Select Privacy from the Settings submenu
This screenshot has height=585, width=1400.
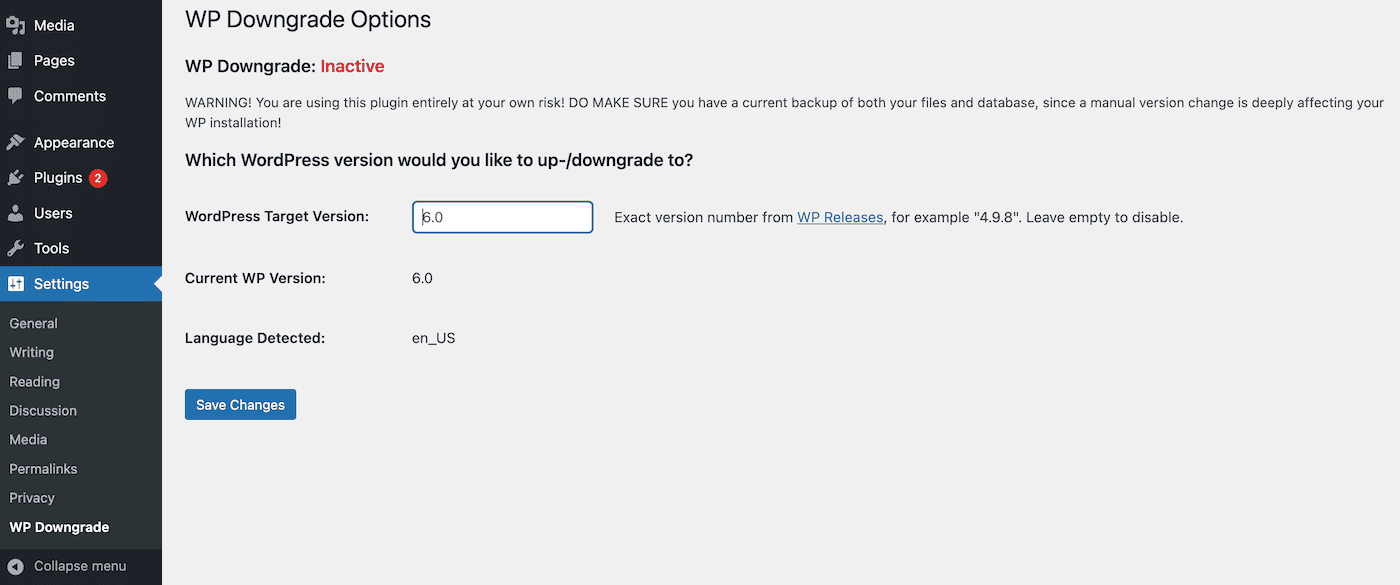[31, 497]
